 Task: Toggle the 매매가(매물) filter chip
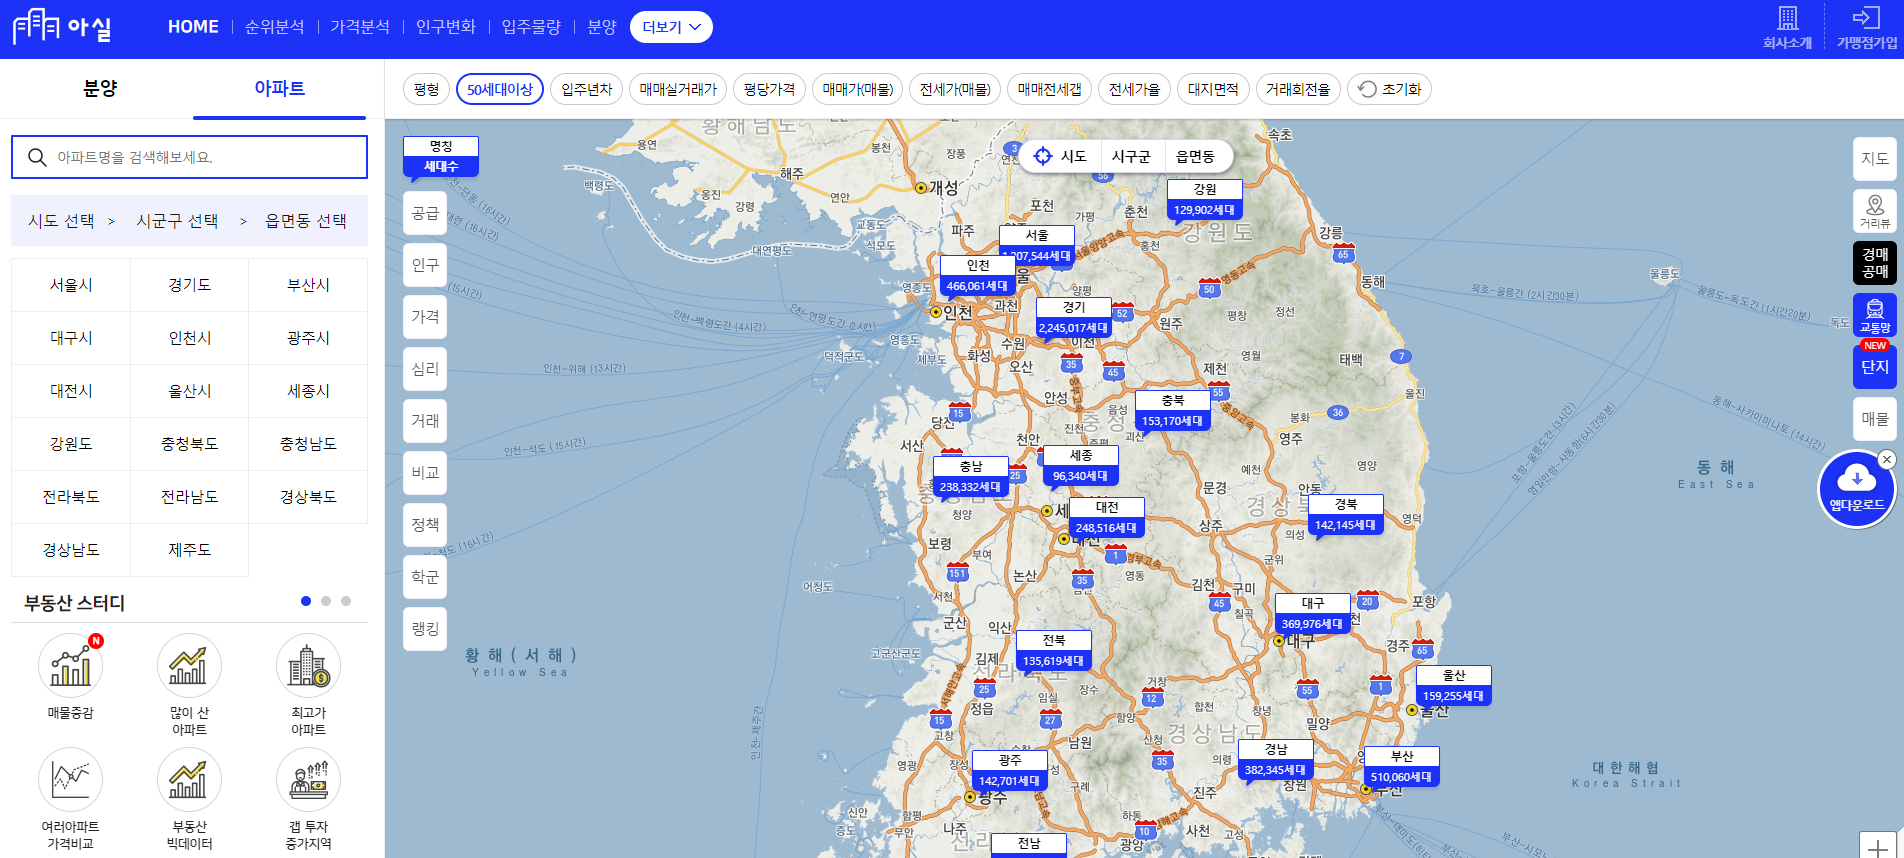857,89
